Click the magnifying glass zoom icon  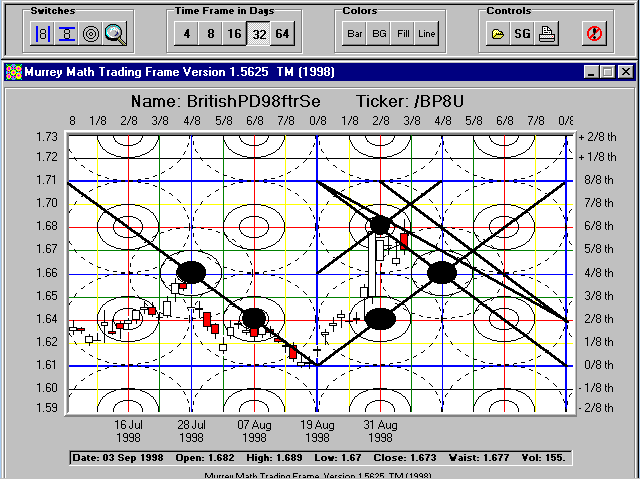tap(115, 33)
